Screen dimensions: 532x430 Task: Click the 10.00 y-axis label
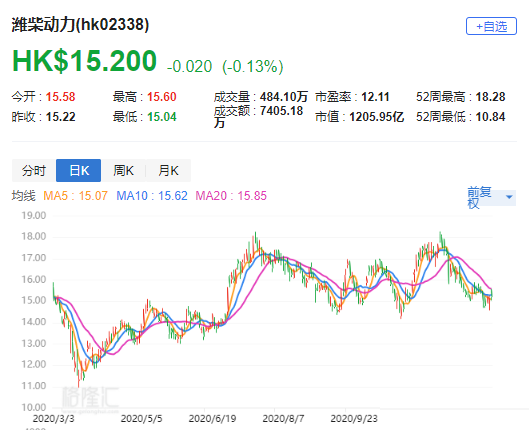pyautogui.click(x=34, y=408)
